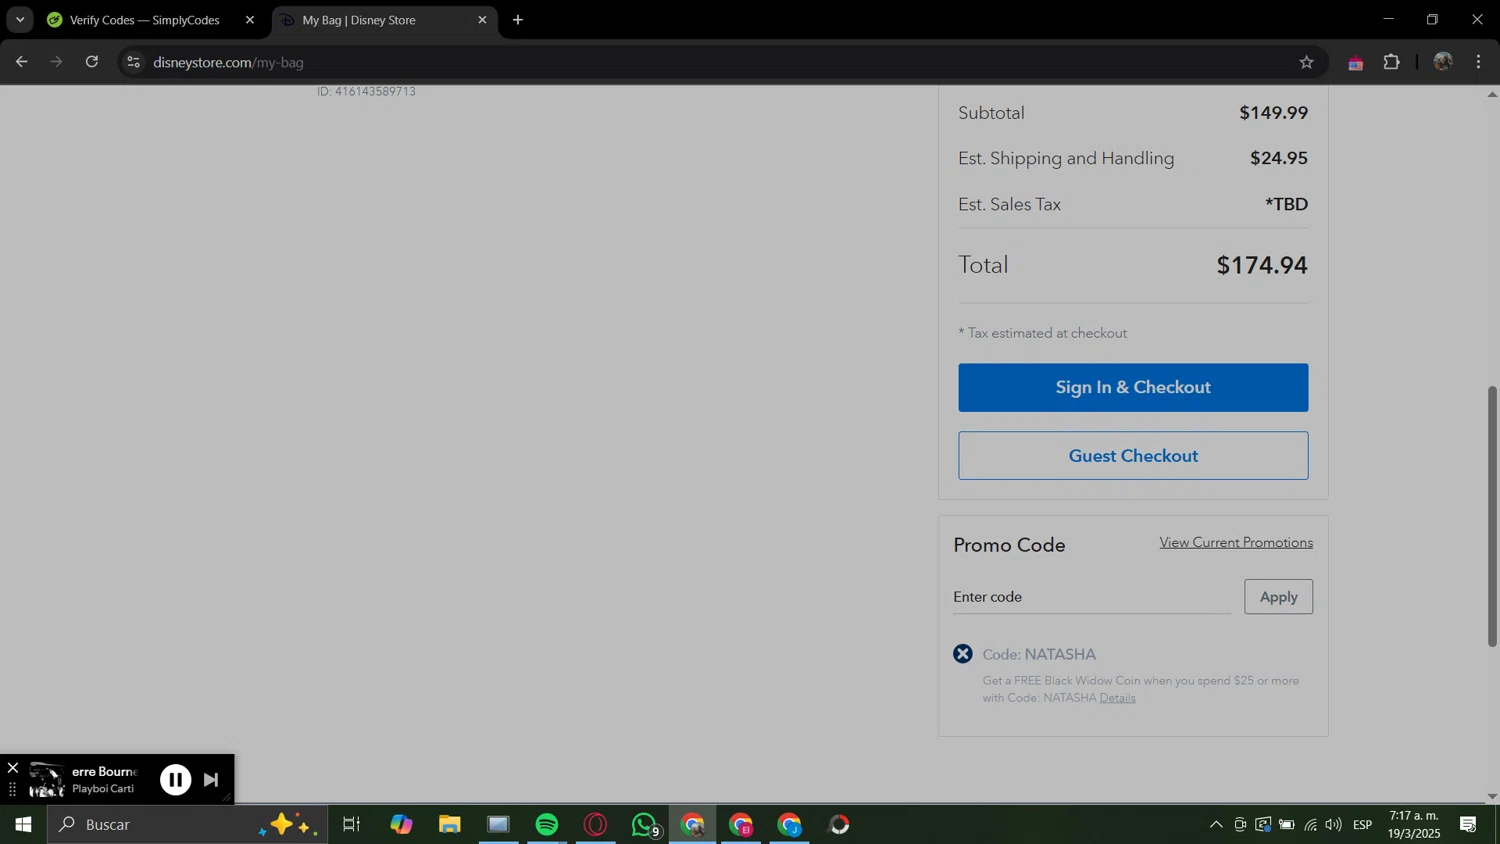Click the Buscar taskbar search box

coord(187,825)
